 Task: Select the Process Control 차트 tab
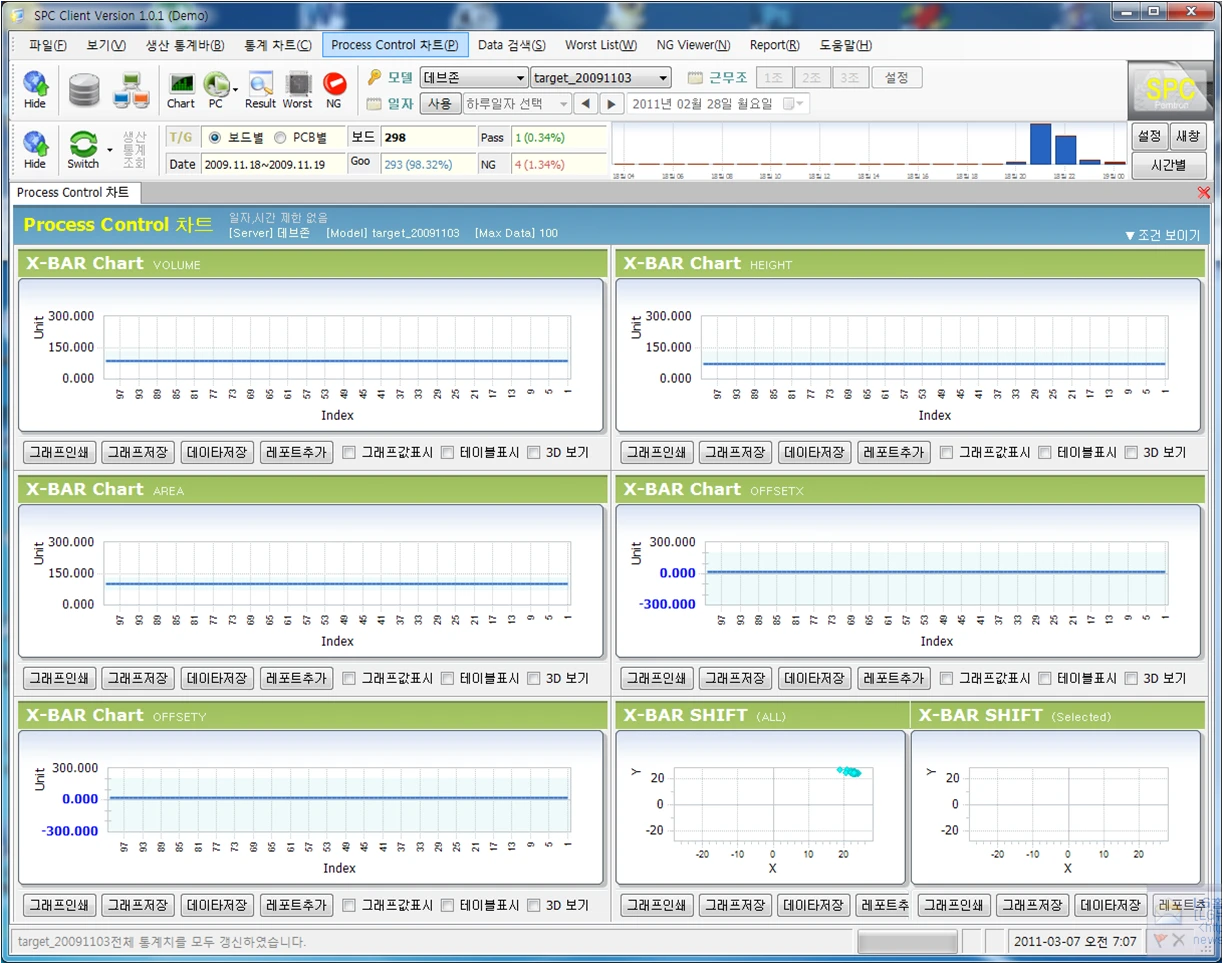click(73, 192)
